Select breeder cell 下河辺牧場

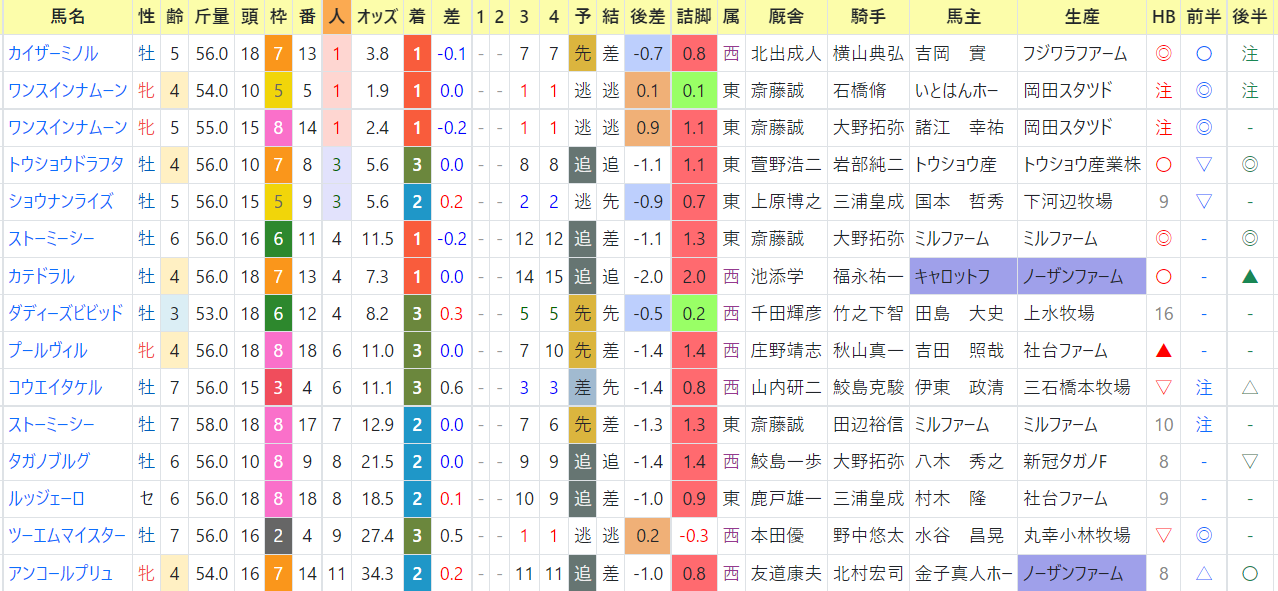(1082, 202)
